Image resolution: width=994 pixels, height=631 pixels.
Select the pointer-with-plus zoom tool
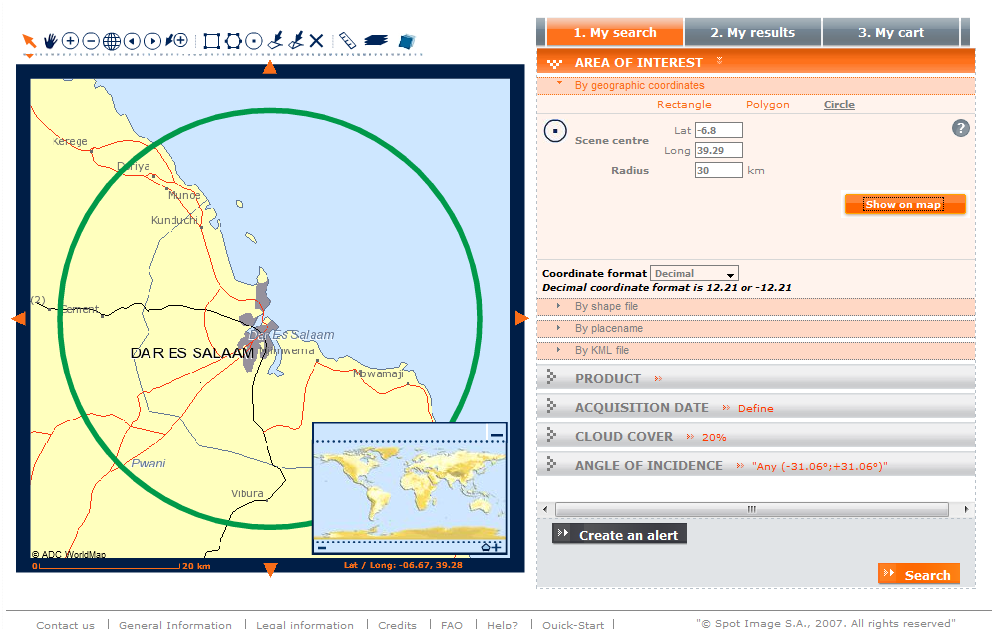pos(176,41)
